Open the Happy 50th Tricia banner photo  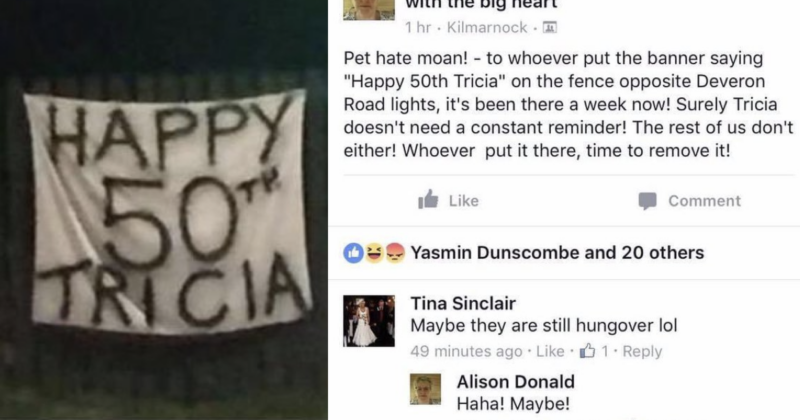tap(164, 210)
